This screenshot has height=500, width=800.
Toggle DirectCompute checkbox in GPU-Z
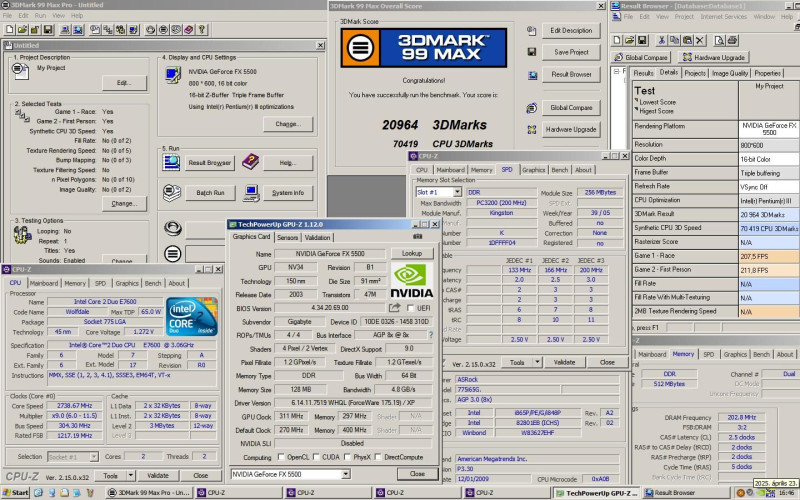378,457
